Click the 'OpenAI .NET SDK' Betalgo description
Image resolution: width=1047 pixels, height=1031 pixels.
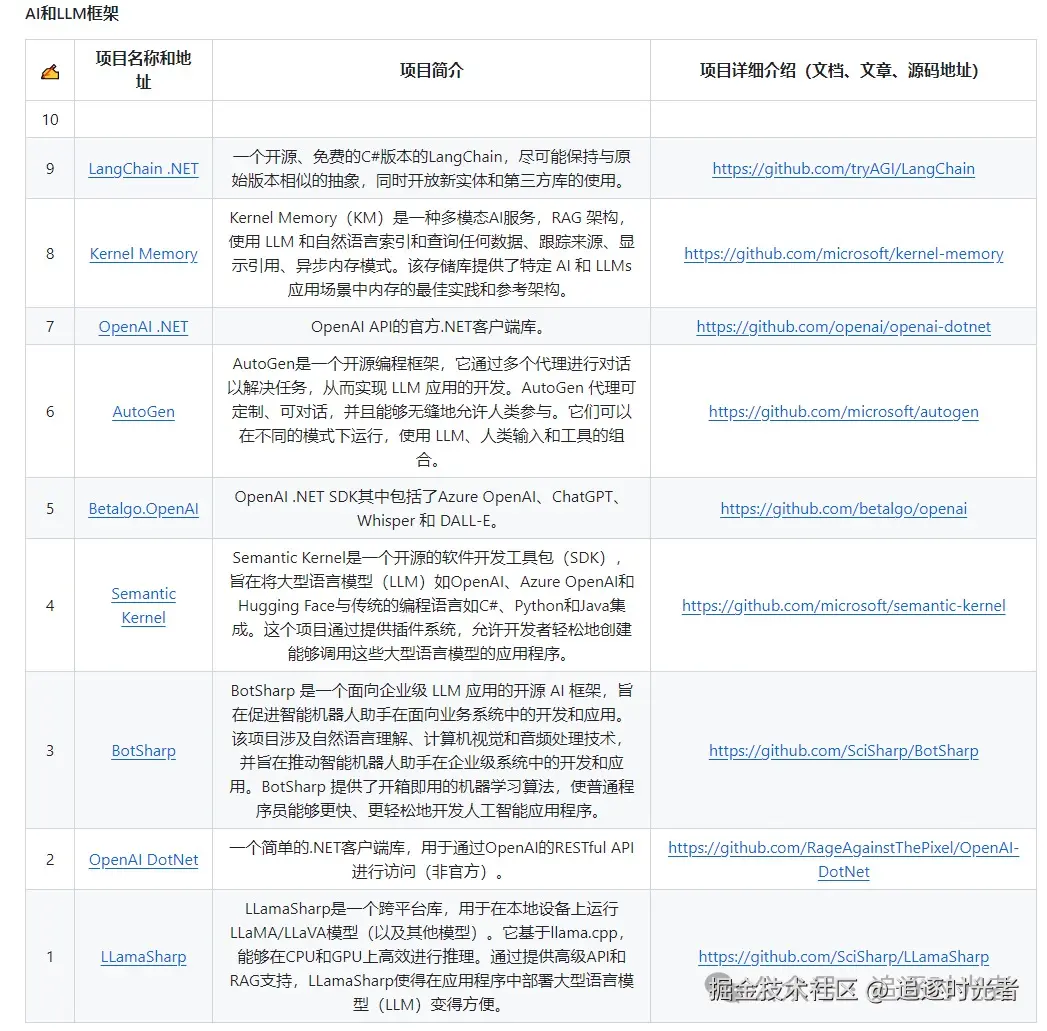(x=431, y=509)
